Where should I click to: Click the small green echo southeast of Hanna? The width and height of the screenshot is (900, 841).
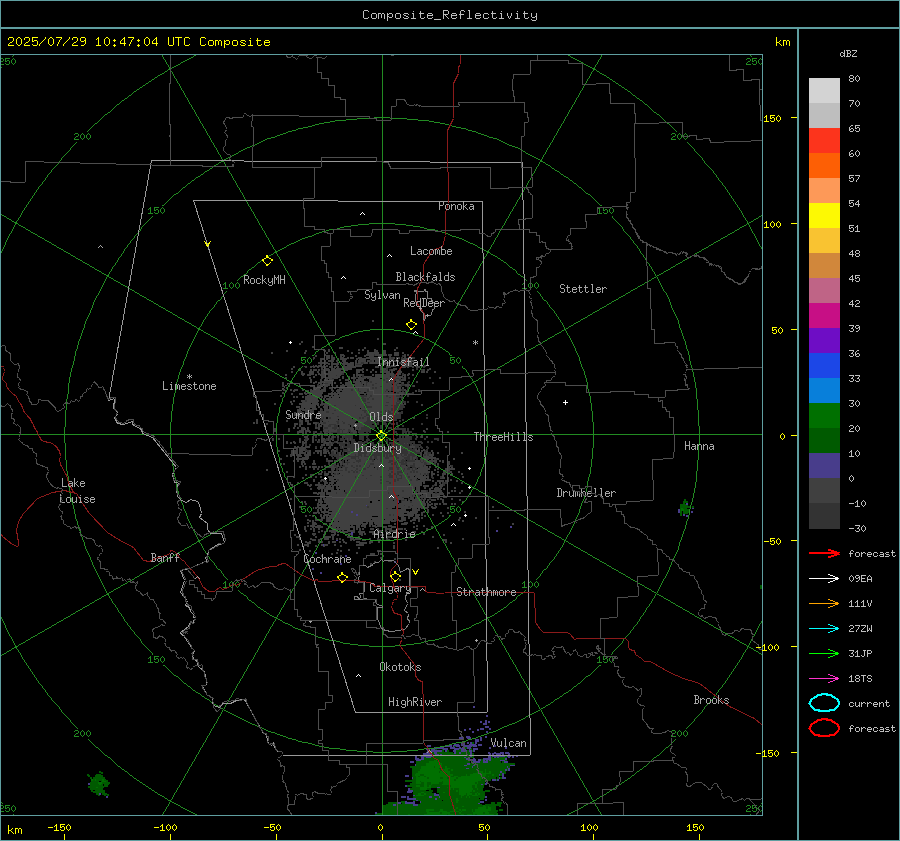tap(685, 508)
